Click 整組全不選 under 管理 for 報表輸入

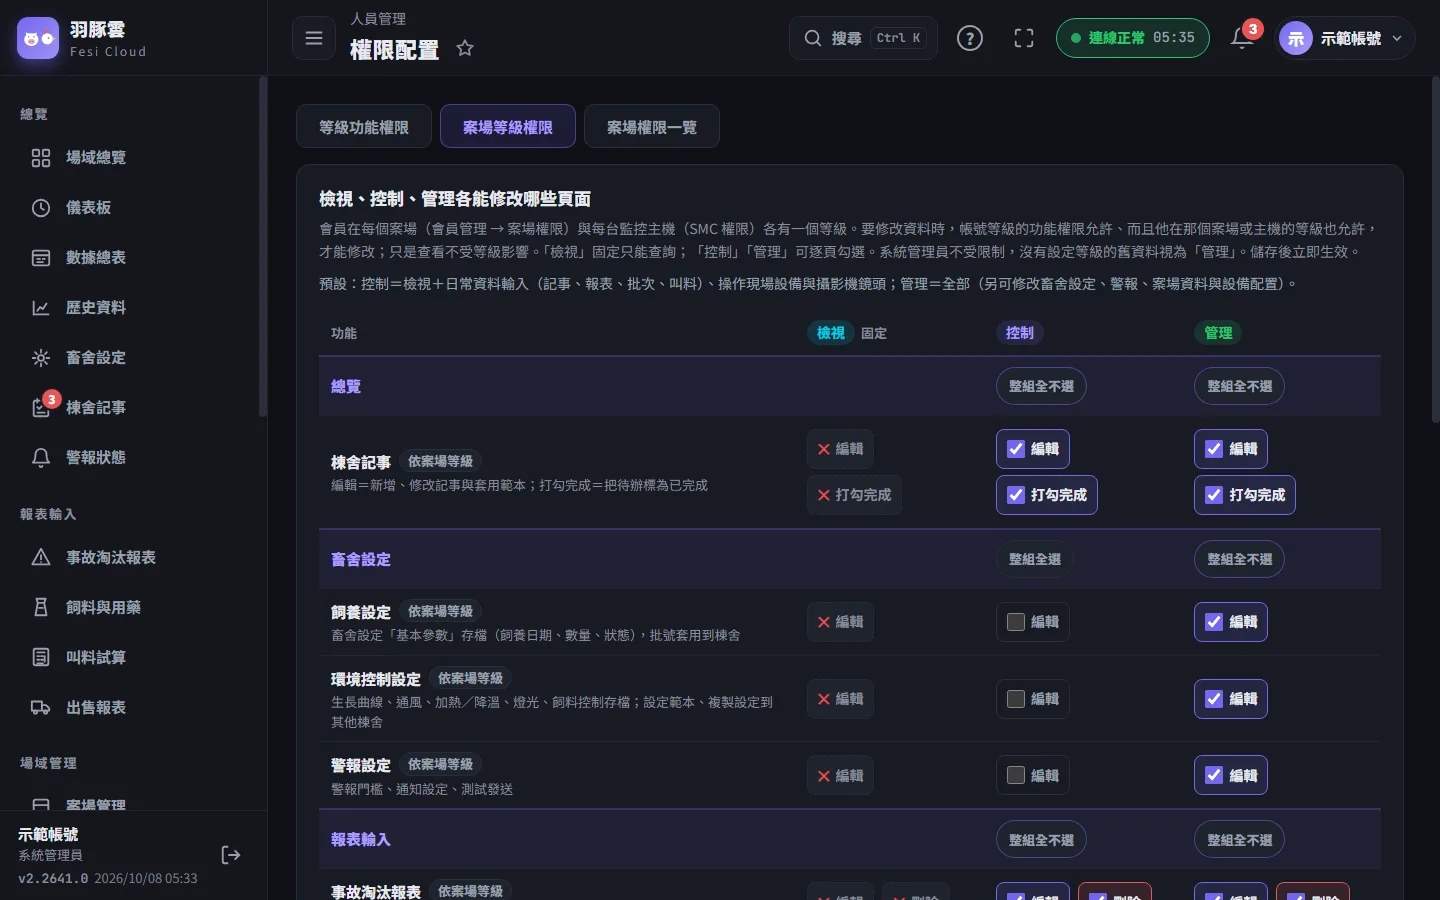tap(1239, 840)
